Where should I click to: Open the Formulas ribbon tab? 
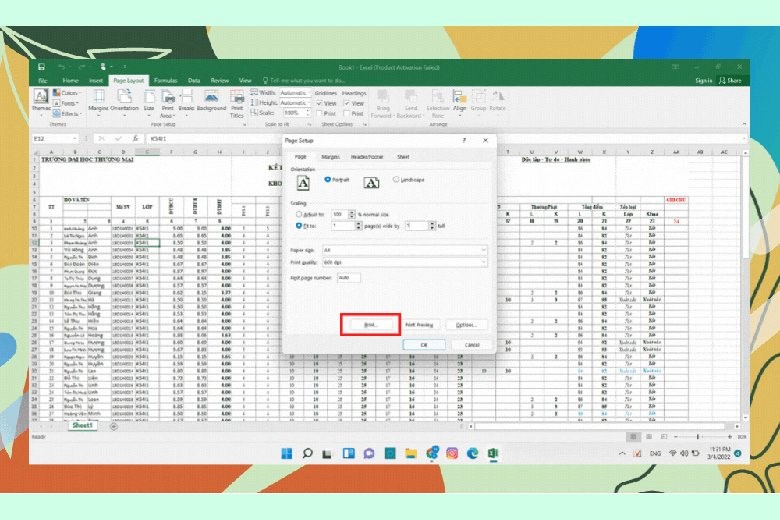tap(166, 80)
